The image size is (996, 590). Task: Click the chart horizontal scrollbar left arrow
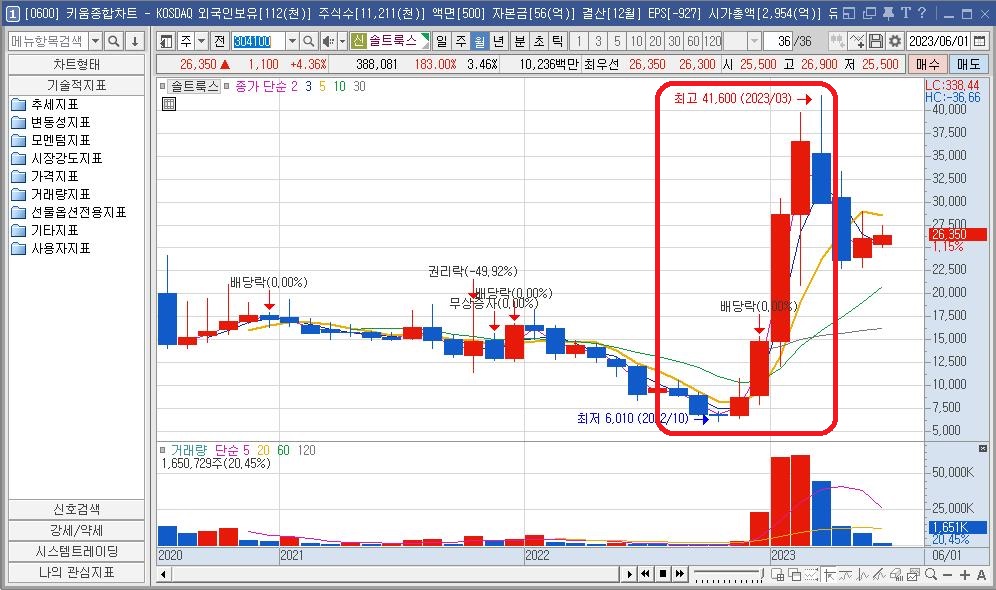[164, 575]
